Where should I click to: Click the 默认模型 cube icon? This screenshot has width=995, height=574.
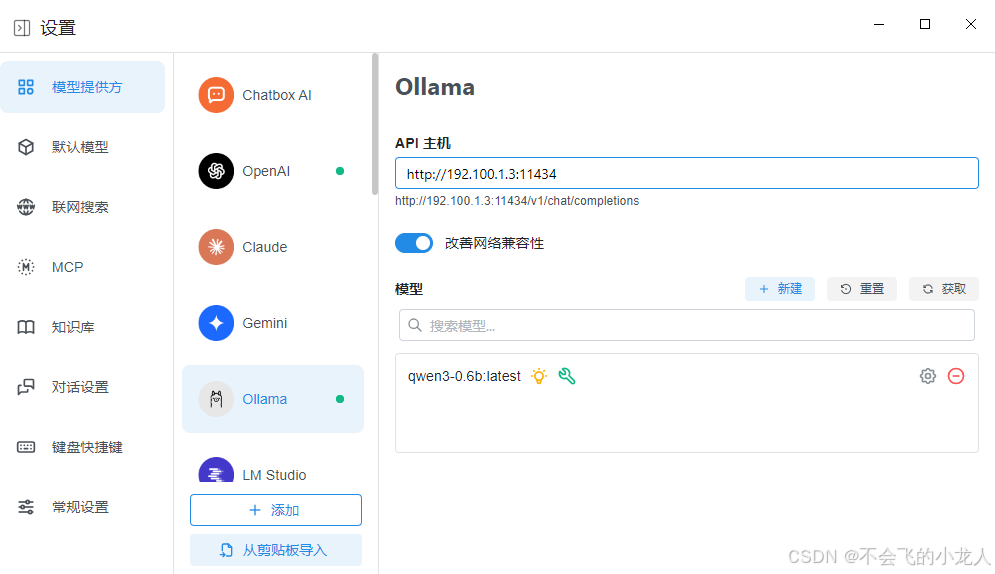tap(26, 147)
